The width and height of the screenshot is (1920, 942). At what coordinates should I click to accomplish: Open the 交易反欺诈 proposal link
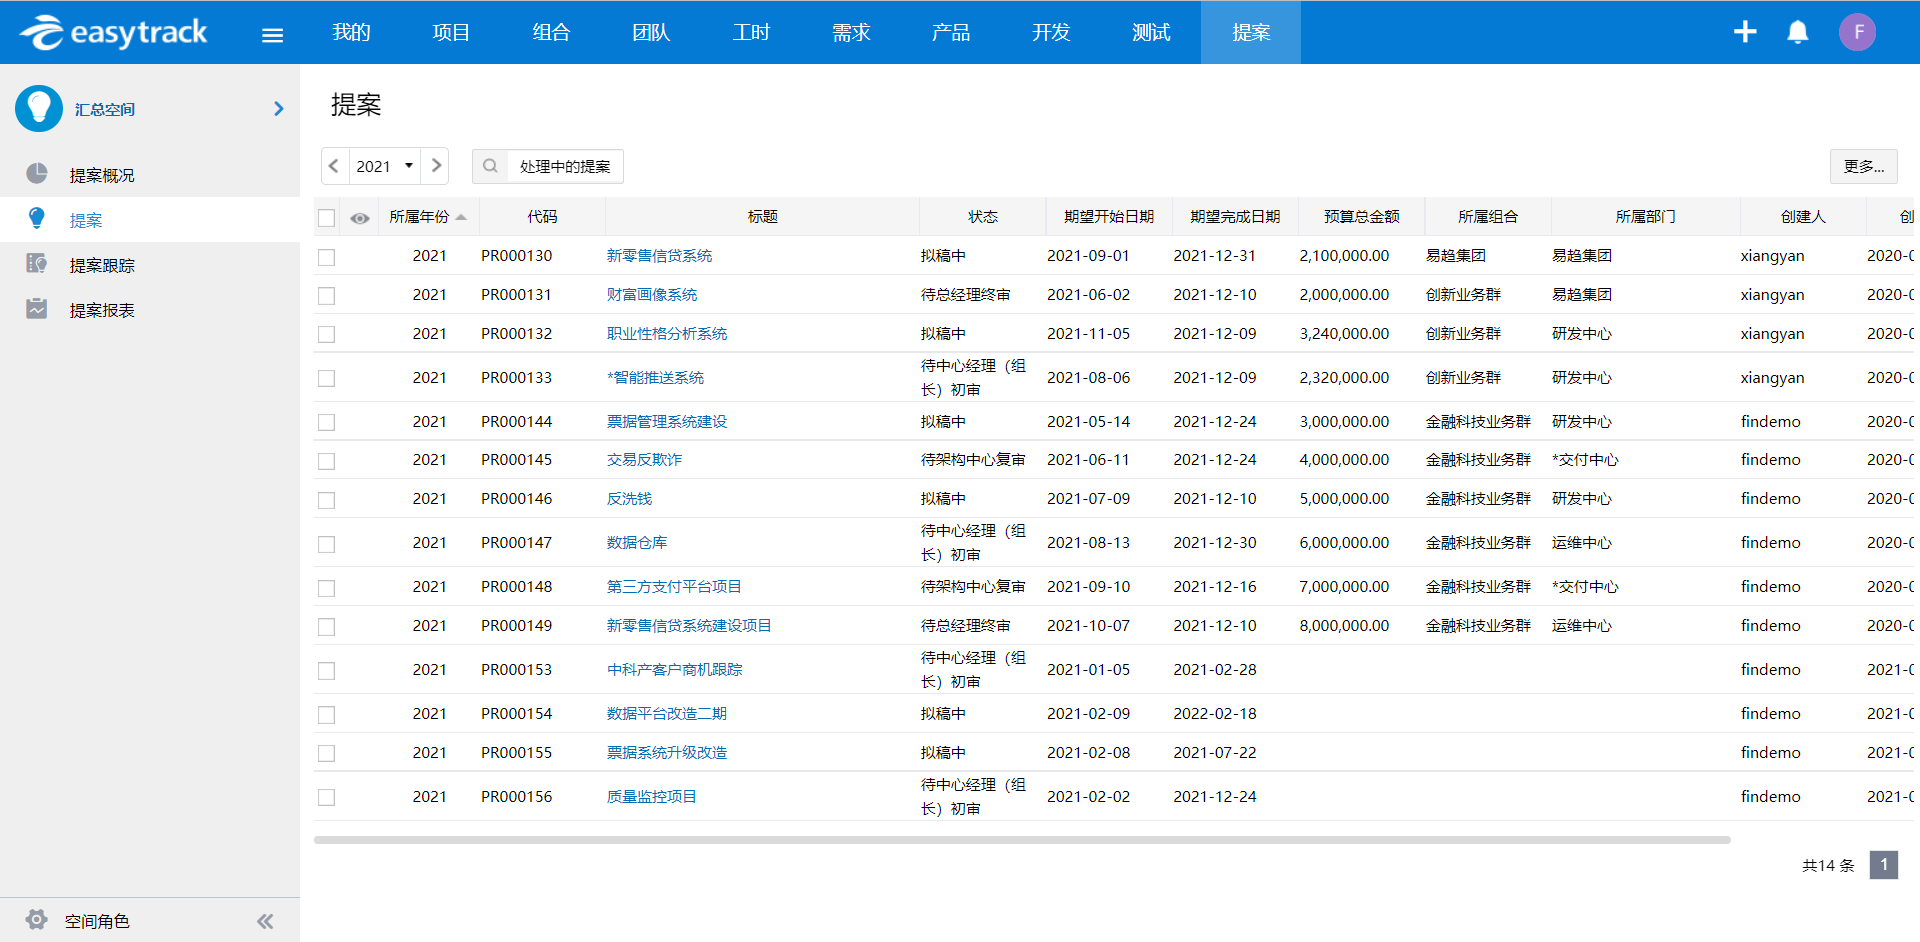point(644,460)
